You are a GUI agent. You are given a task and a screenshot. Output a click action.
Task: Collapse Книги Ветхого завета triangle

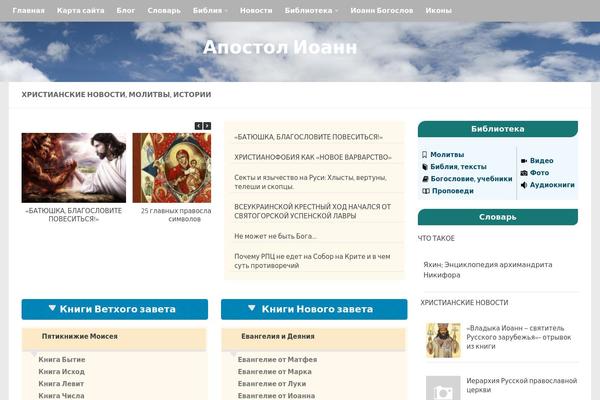(52, 308)
